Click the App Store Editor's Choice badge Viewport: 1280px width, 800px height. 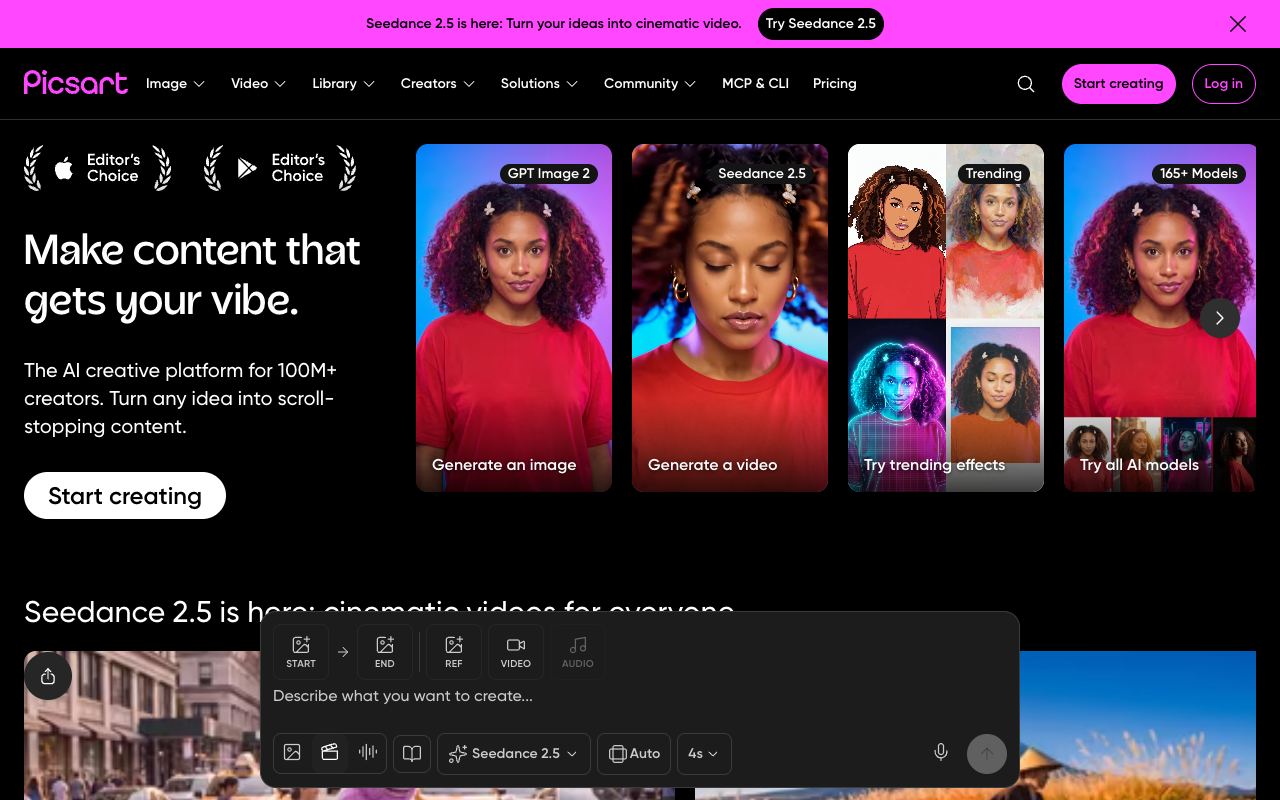98,168
